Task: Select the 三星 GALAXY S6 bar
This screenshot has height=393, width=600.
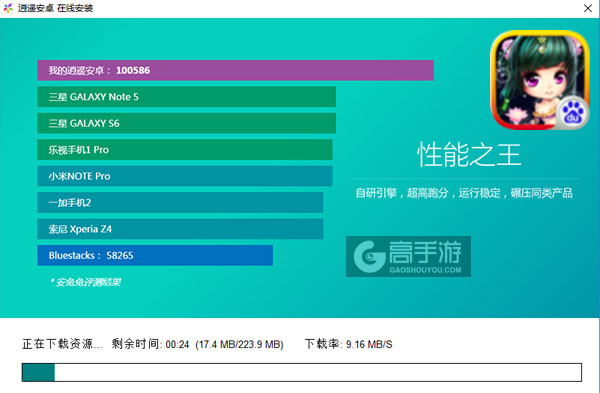Action: click(187, 123)
